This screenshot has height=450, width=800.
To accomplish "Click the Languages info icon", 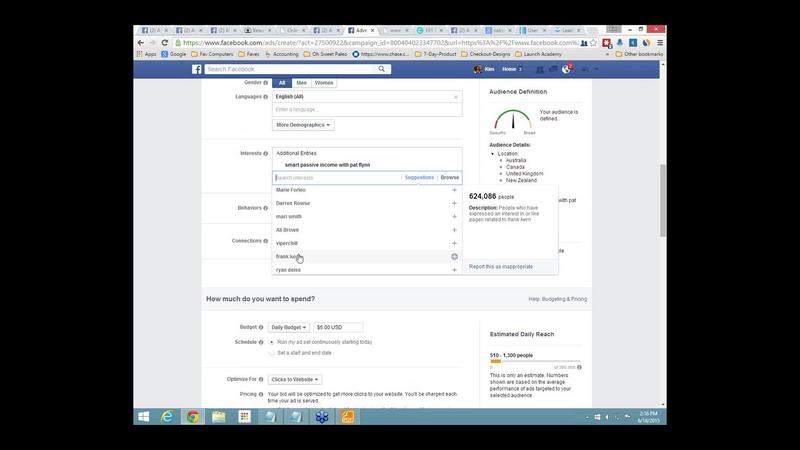I will coord(265,97).
